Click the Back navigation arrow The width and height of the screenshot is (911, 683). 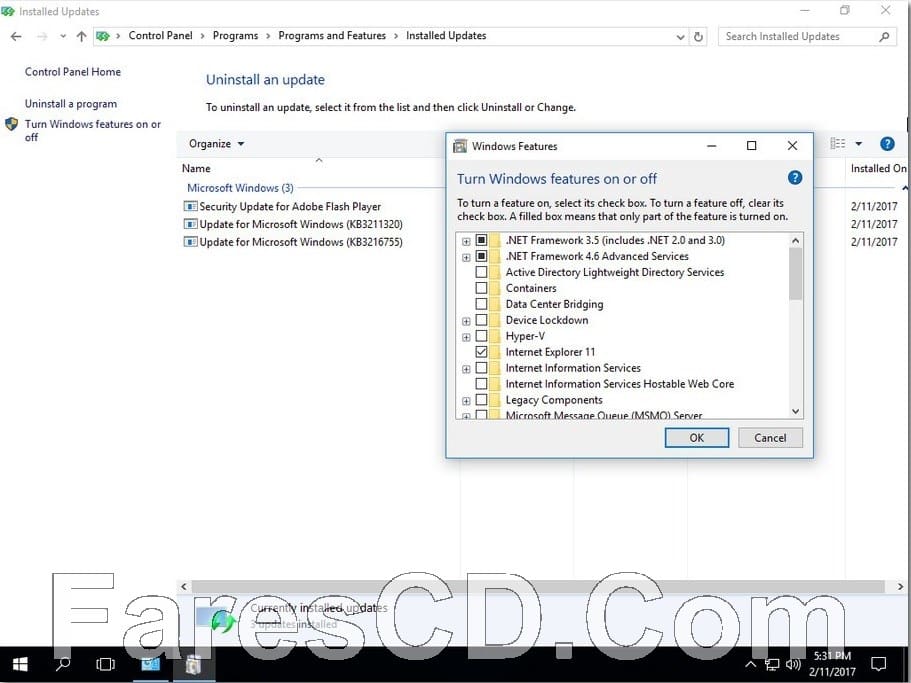[x=16, y=36]
